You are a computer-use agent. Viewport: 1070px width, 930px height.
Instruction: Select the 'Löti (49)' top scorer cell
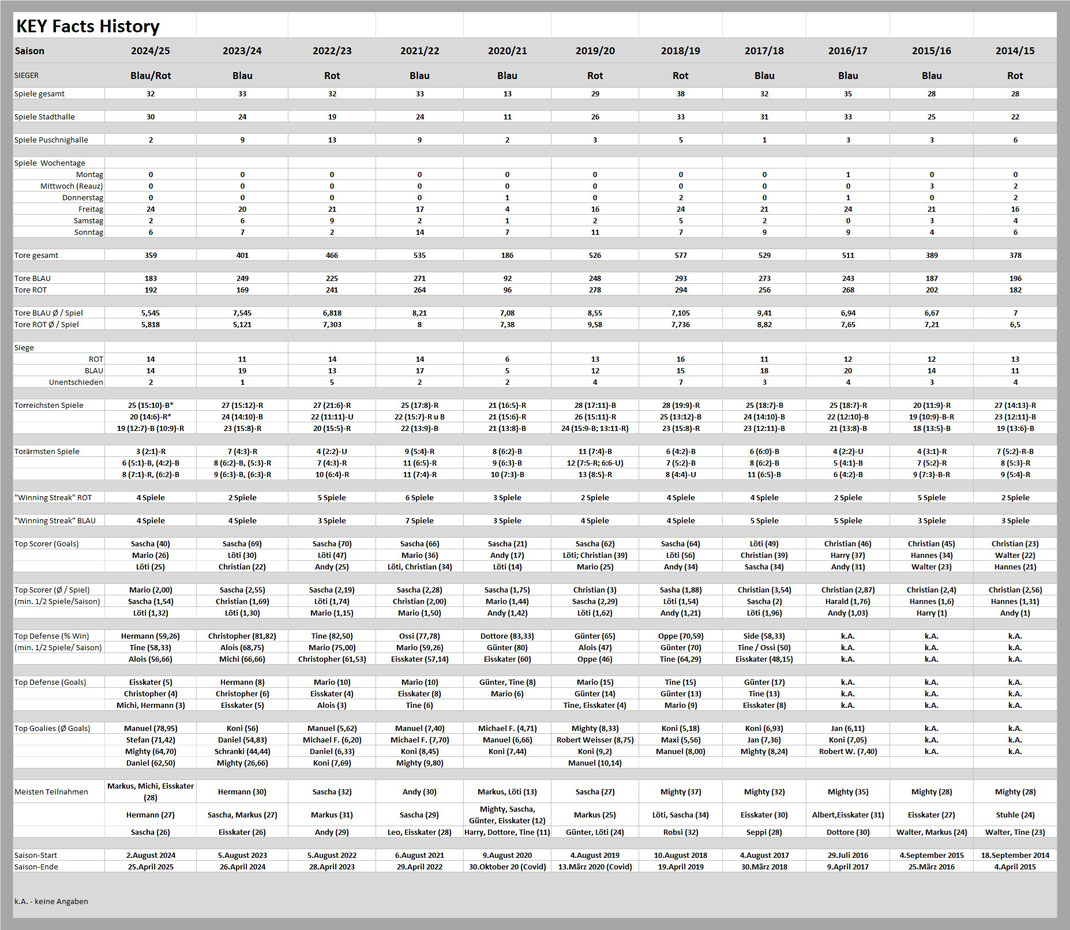(764, 544)
